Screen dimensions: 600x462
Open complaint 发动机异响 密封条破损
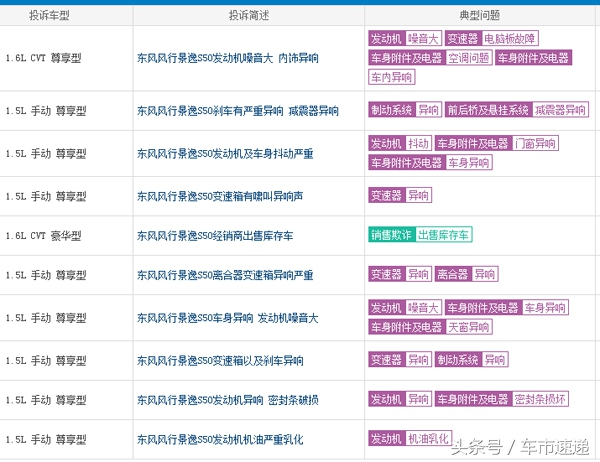click(x=228, y=400)
